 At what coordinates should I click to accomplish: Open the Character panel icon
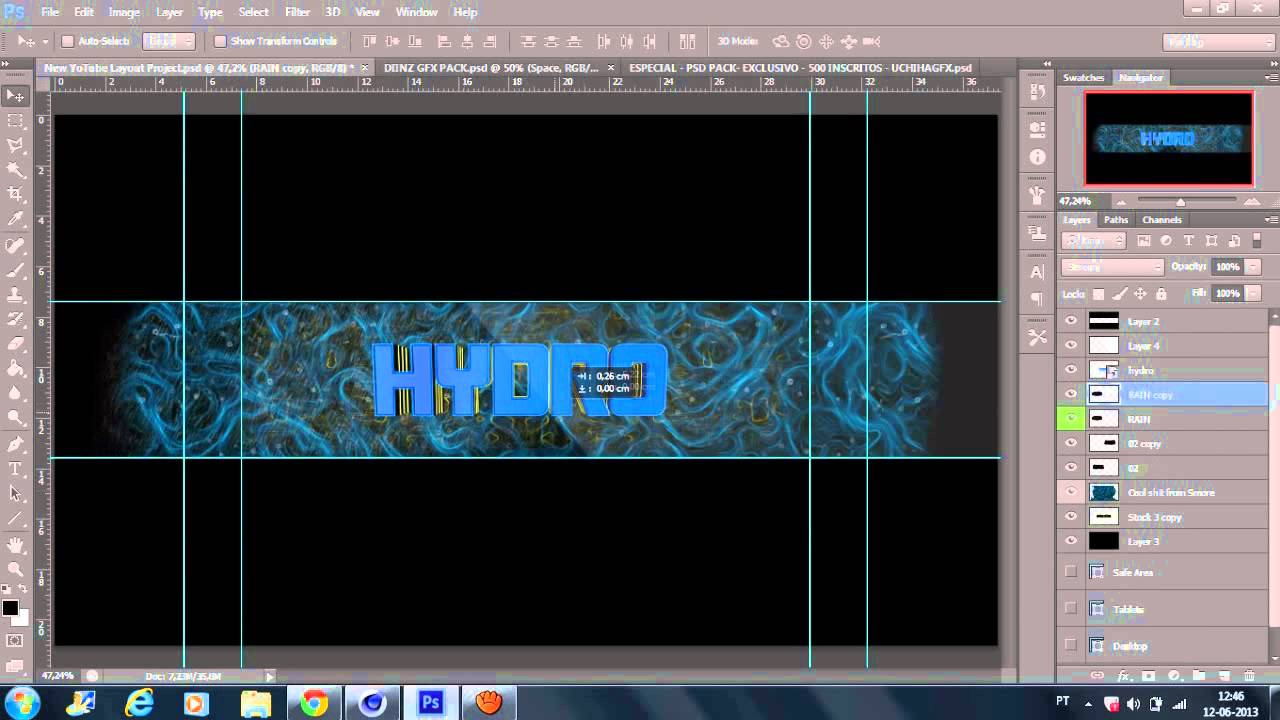click(1037, 272)
